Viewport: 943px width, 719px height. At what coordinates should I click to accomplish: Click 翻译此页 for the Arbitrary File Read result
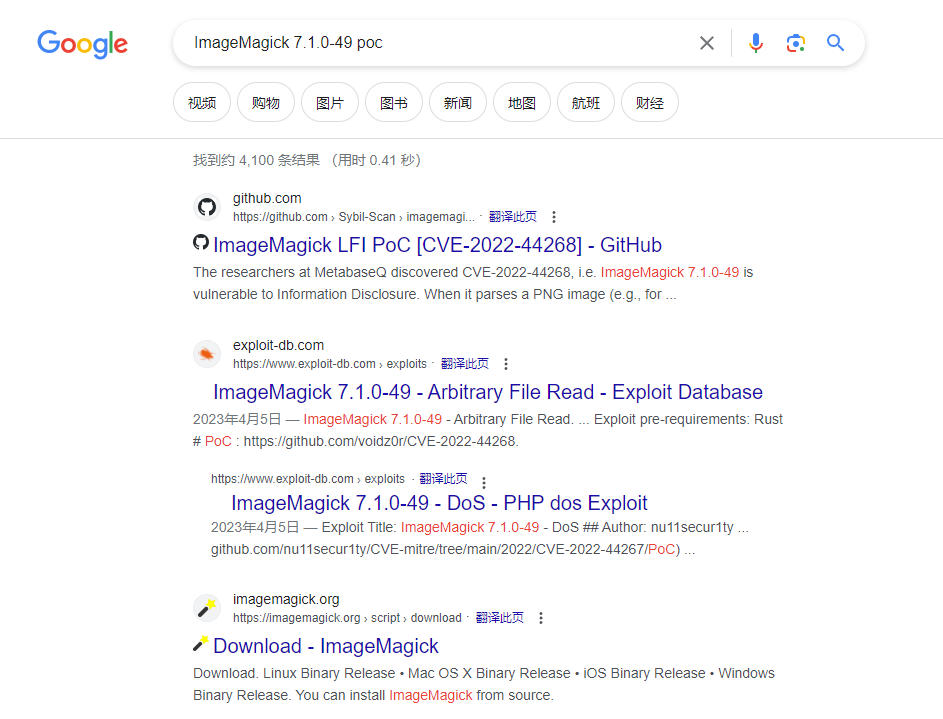(464, 364)
